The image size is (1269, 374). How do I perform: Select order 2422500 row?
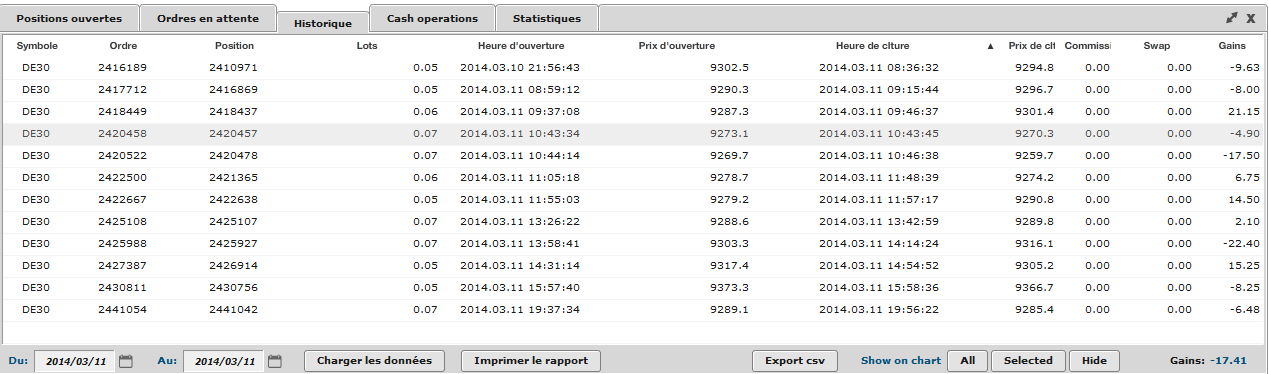tap(634, 178)
